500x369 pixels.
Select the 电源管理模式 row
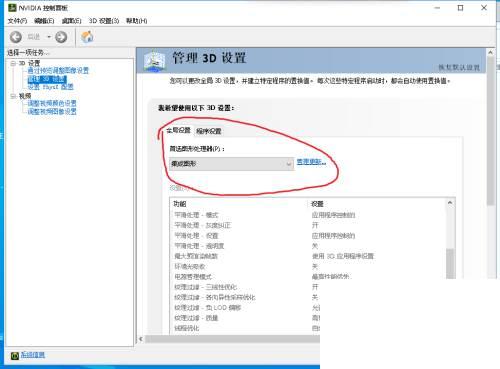coord(308,277)
